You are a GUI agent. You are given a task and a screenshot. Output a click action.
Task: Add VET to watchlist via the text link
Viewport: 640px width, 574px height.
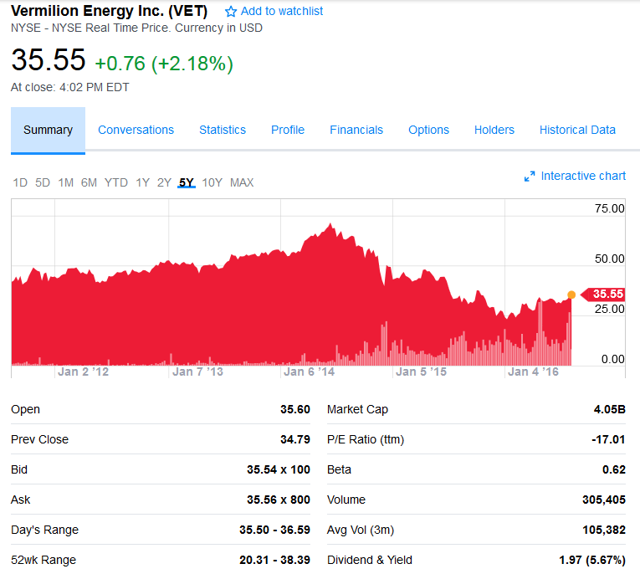click(x=282, y=11)
